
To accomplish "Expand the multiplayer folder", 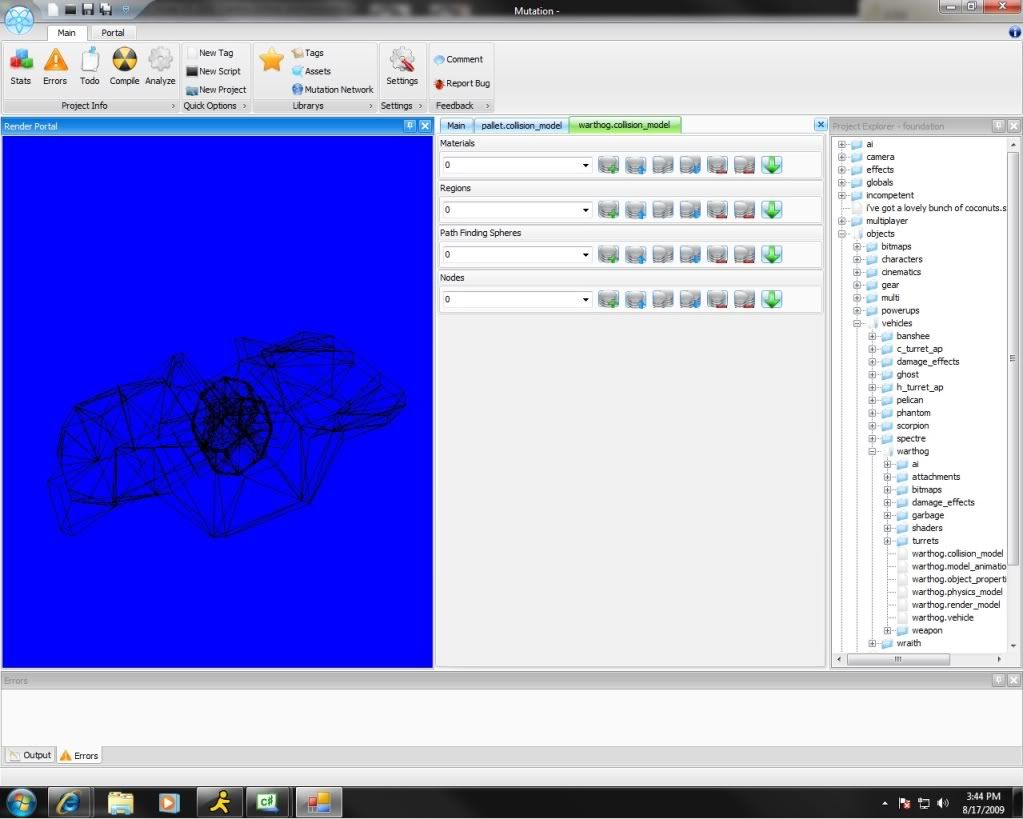I will tap(842, 221).
